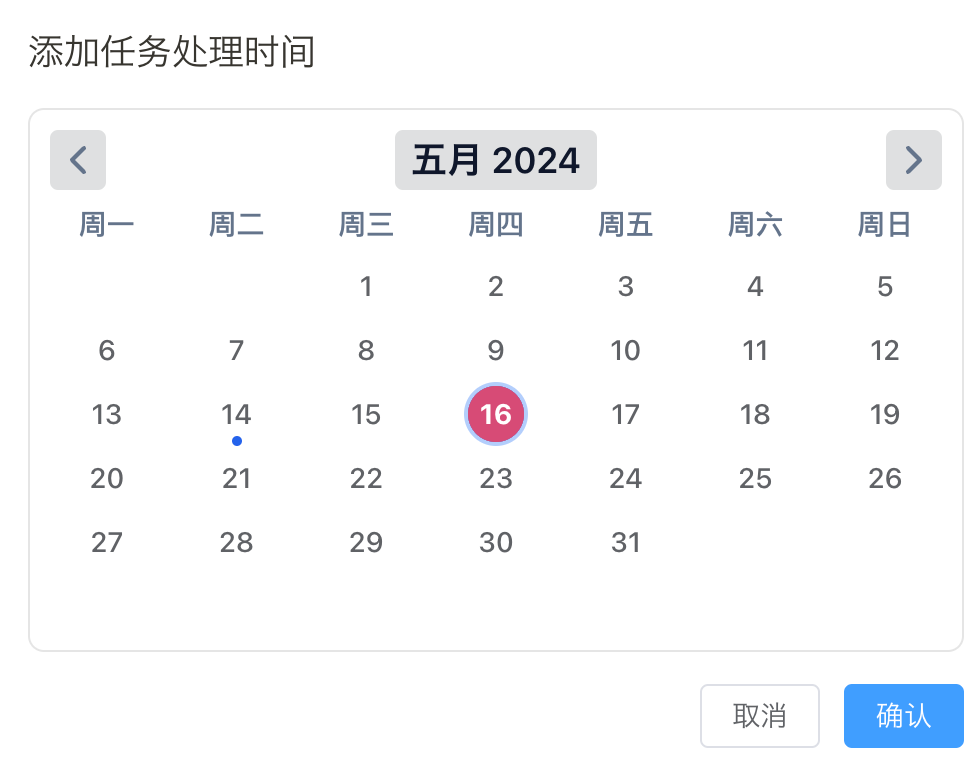This screenshot has width=980, height=768.
Task: Select the 10th under 周五
Action: pyautogui.click(x=626, y=351)
